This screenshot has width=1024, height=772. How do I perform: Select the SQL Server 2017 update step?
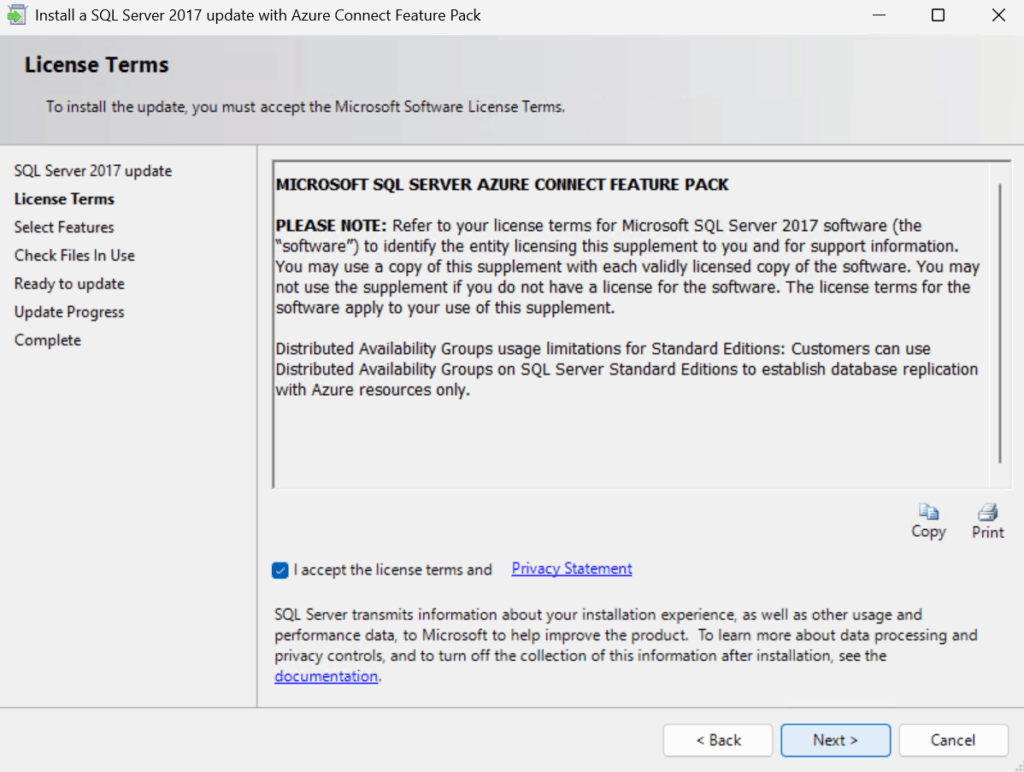[93, 170]
